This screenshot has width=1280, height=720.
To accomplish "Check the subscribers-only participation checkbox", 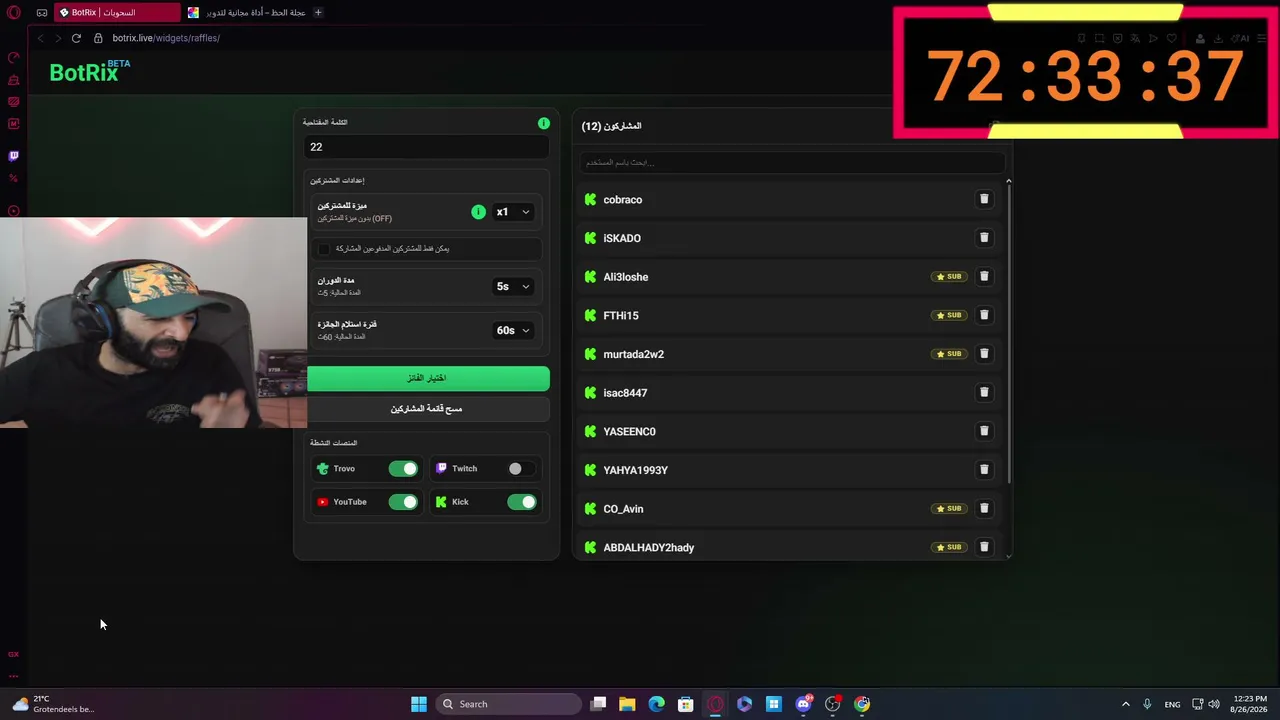I will tap(323, 248).
